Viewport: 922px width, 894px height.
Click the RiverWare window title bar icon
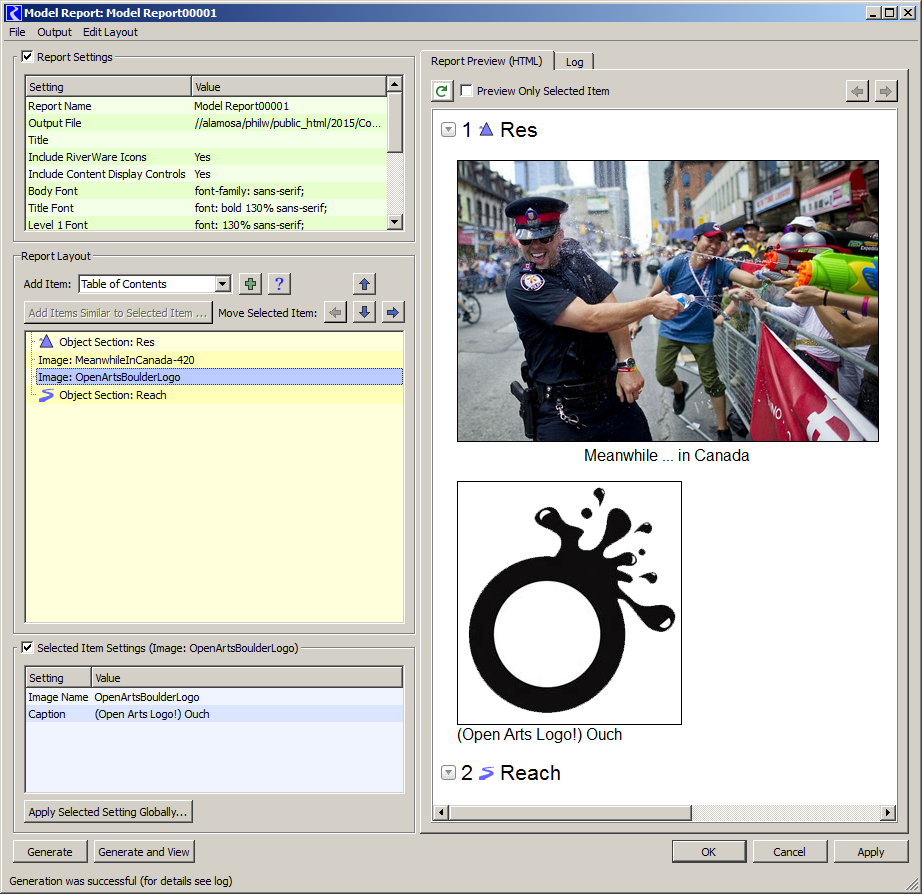13,13
